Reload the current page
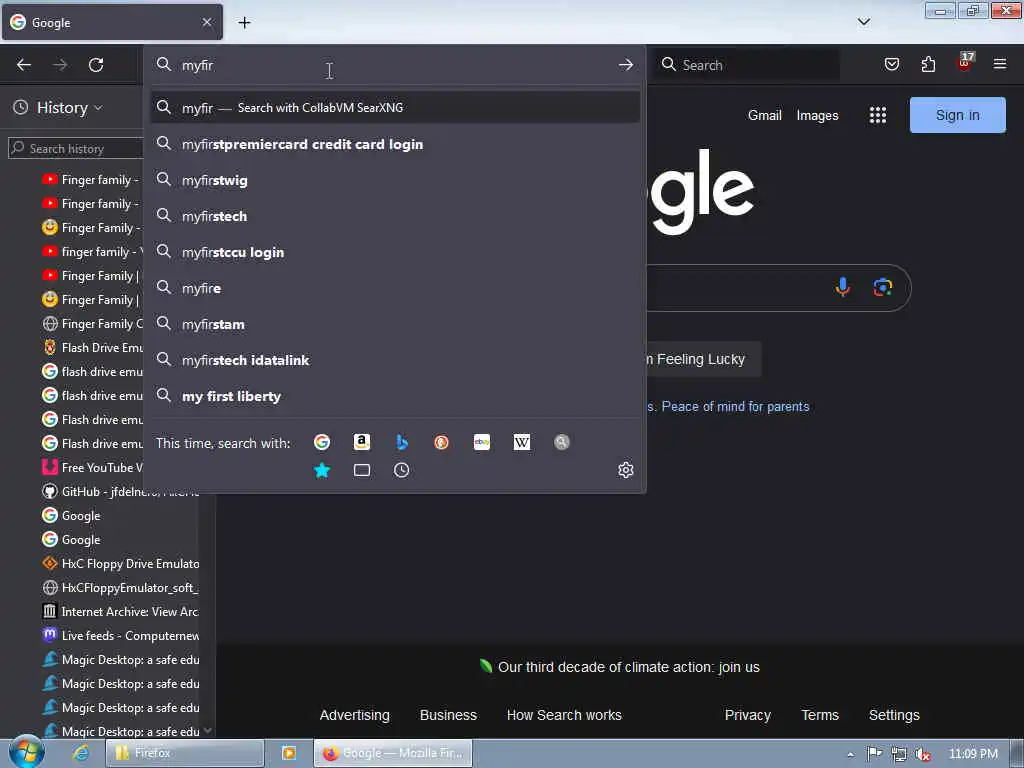Viewport: 1024px width, 768px height. point(96,65)
